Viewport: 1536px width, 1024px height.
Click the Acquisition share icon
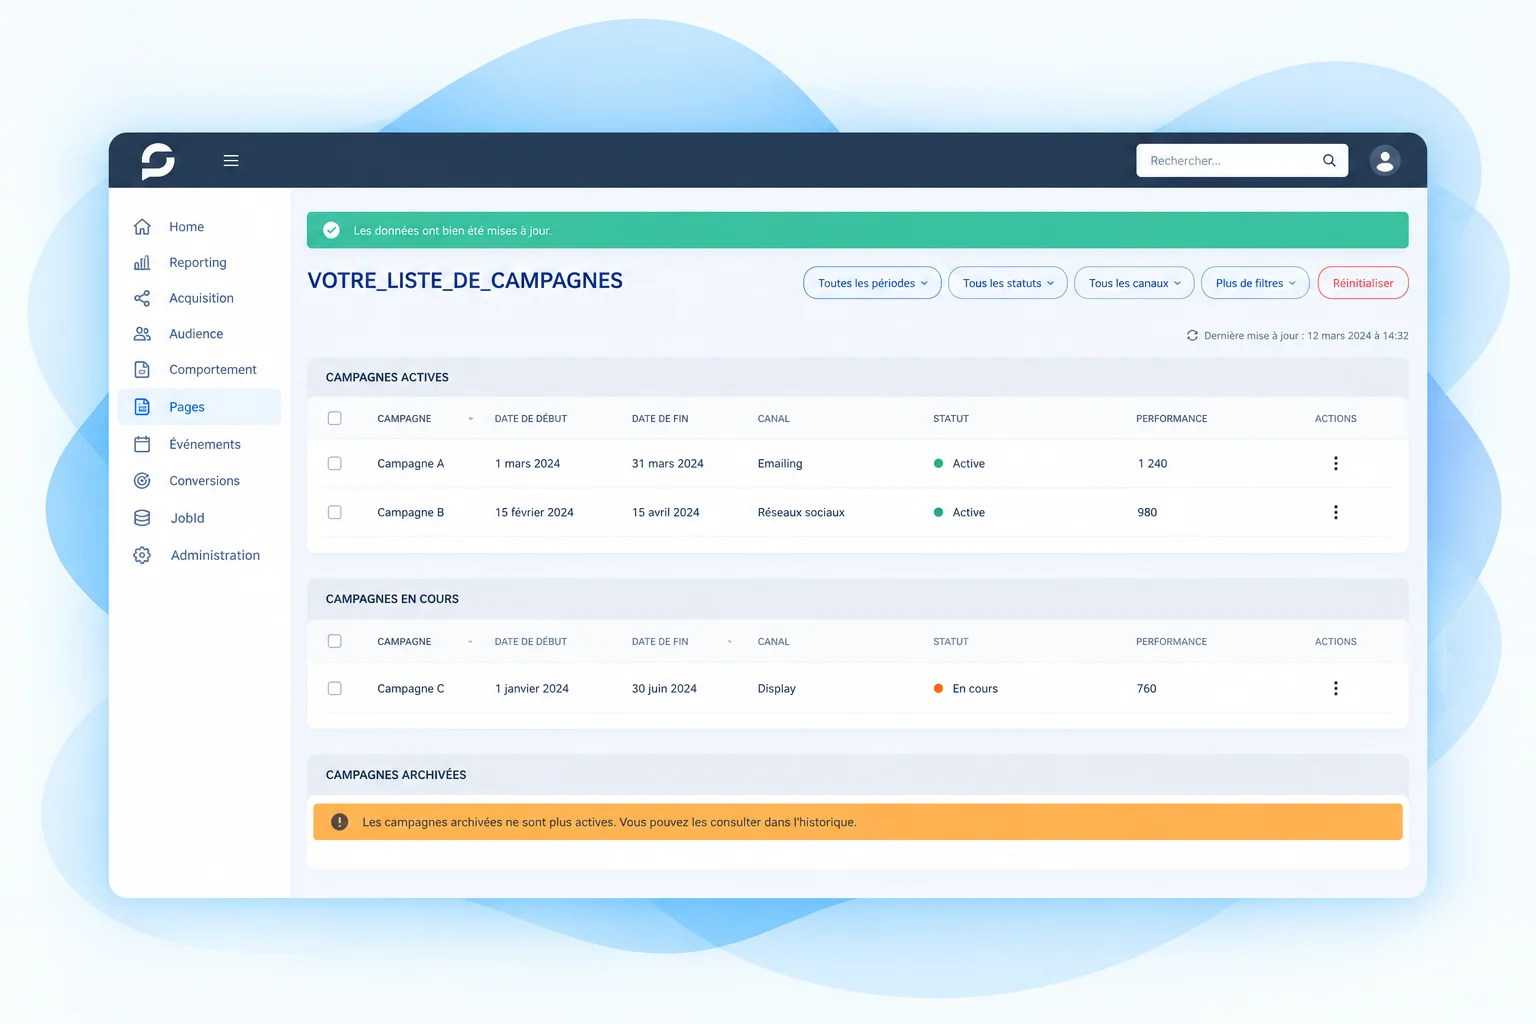pyautogui.click(x=142, y=298)
